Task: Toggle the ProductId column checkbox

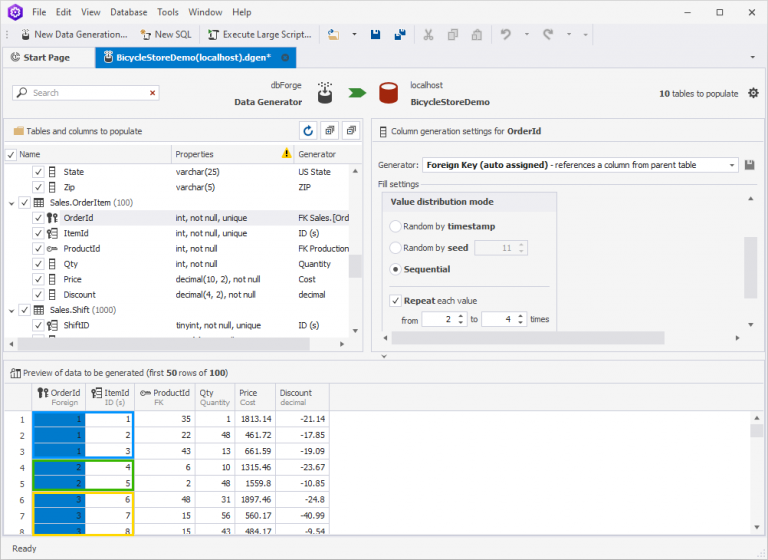Action: [x=38, y=248]
